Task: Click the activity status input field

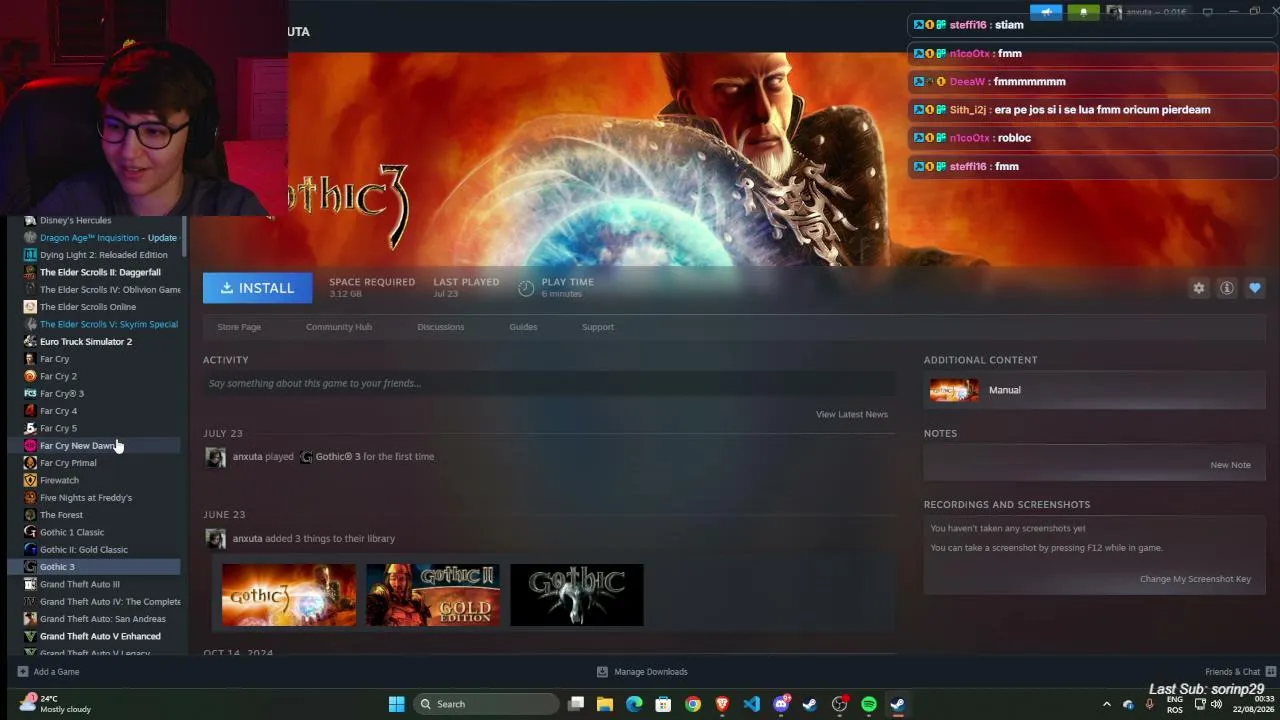Action: coord(548,383)
